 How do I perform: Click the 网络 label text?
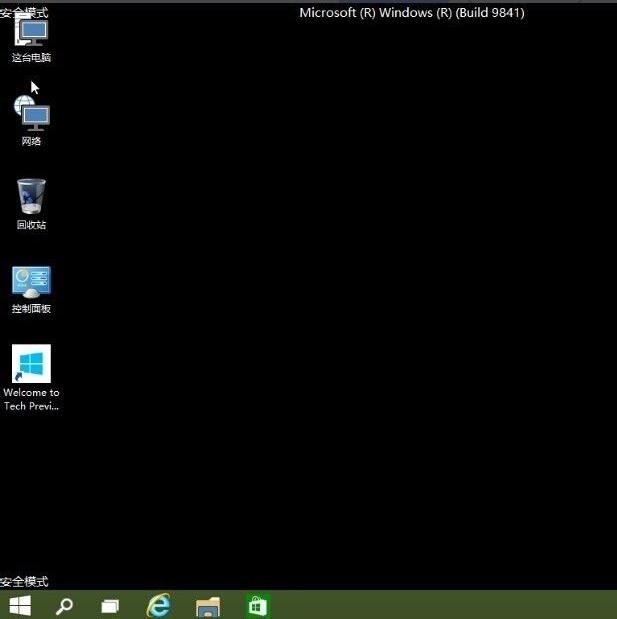31,141
